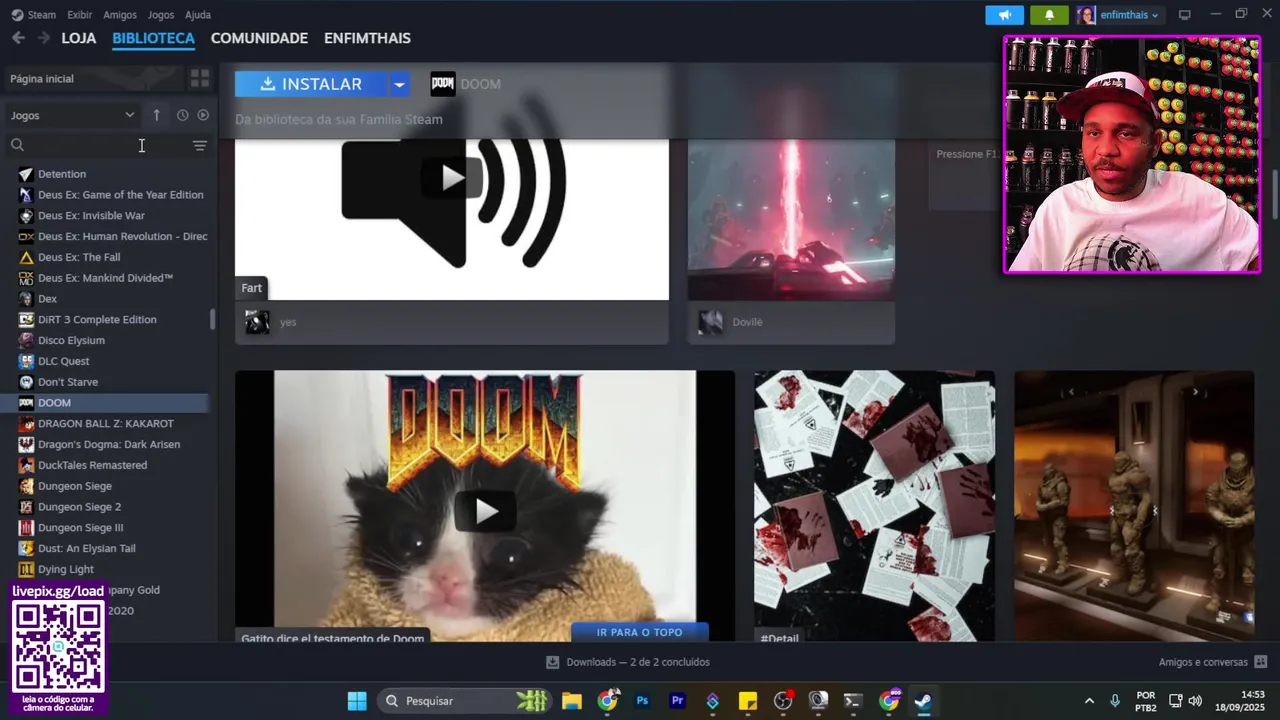Select Deus Ex: Game of the Year Edition
This screenshot has width=1280, height=720.
point(120,195)
